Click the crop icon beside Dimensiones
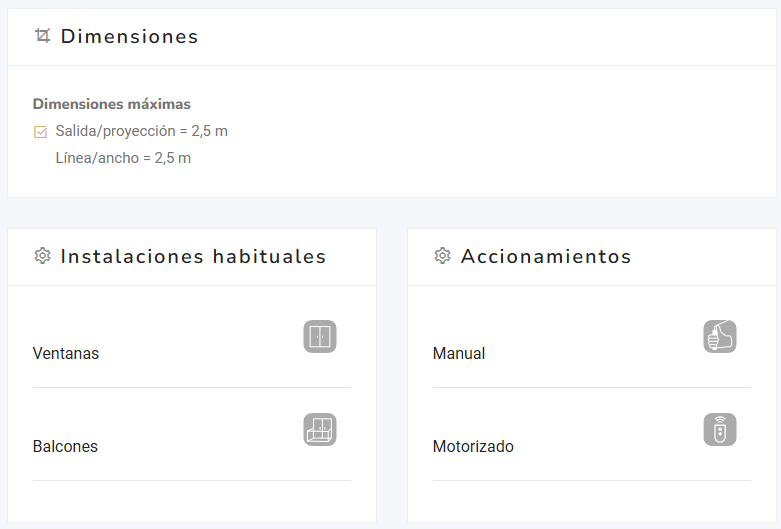Image resolution: width=781 pixels, height=529 pixels. coord(42,36)
